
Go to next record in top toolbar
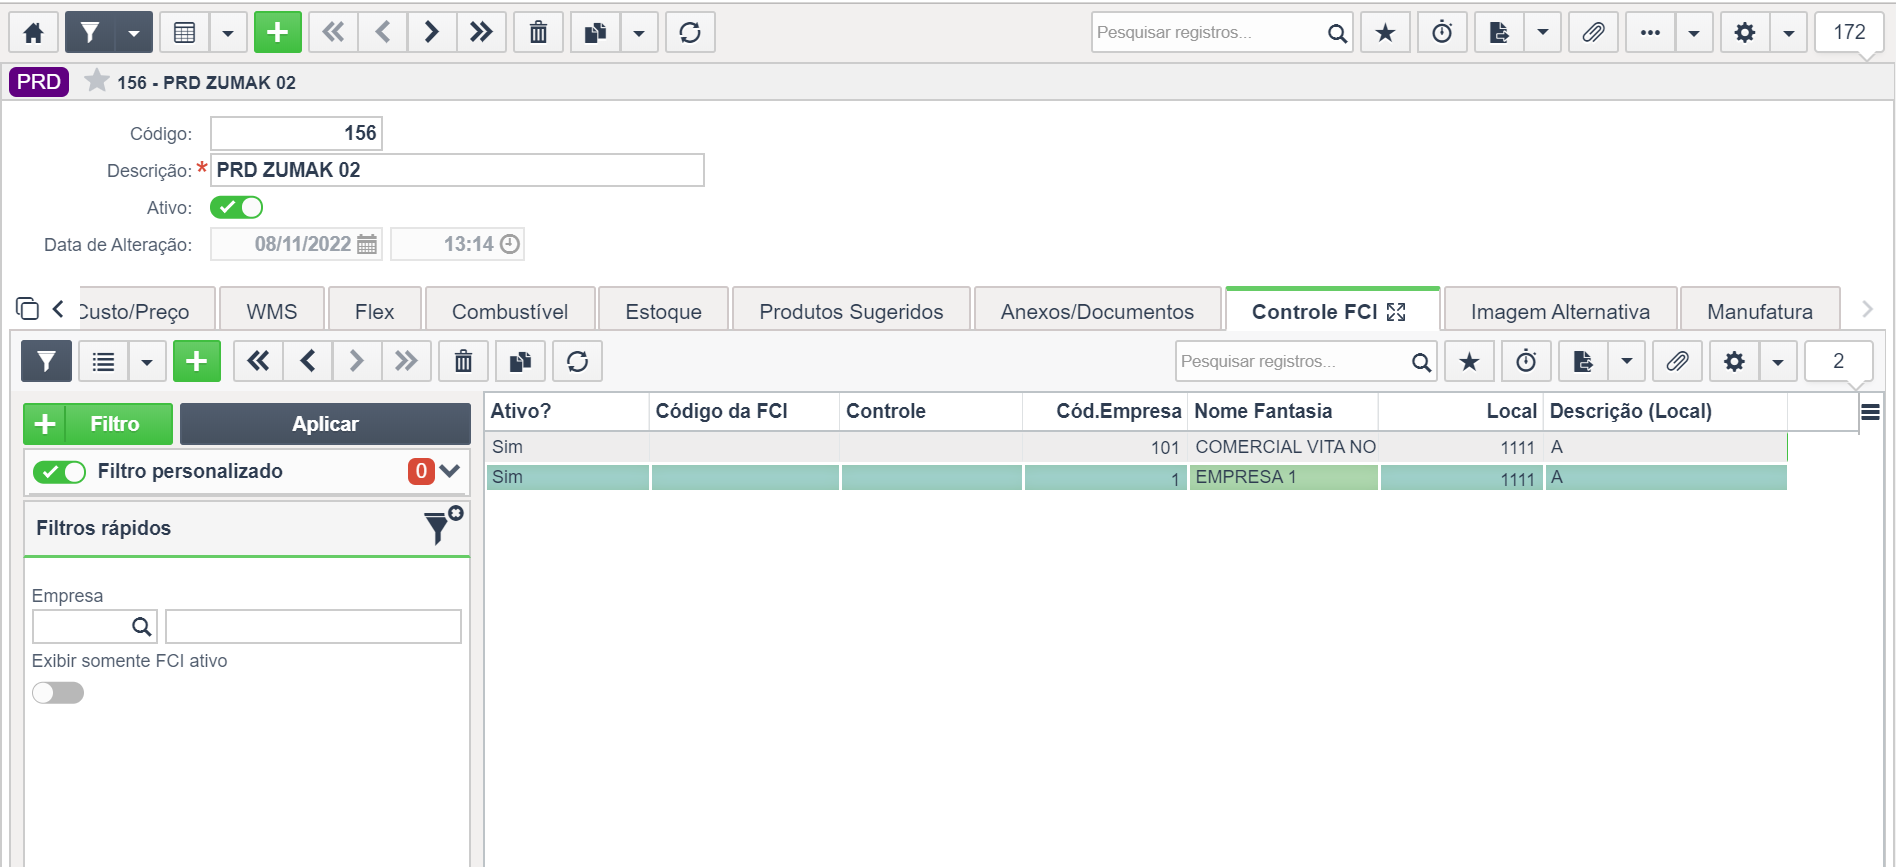[431, 33]
